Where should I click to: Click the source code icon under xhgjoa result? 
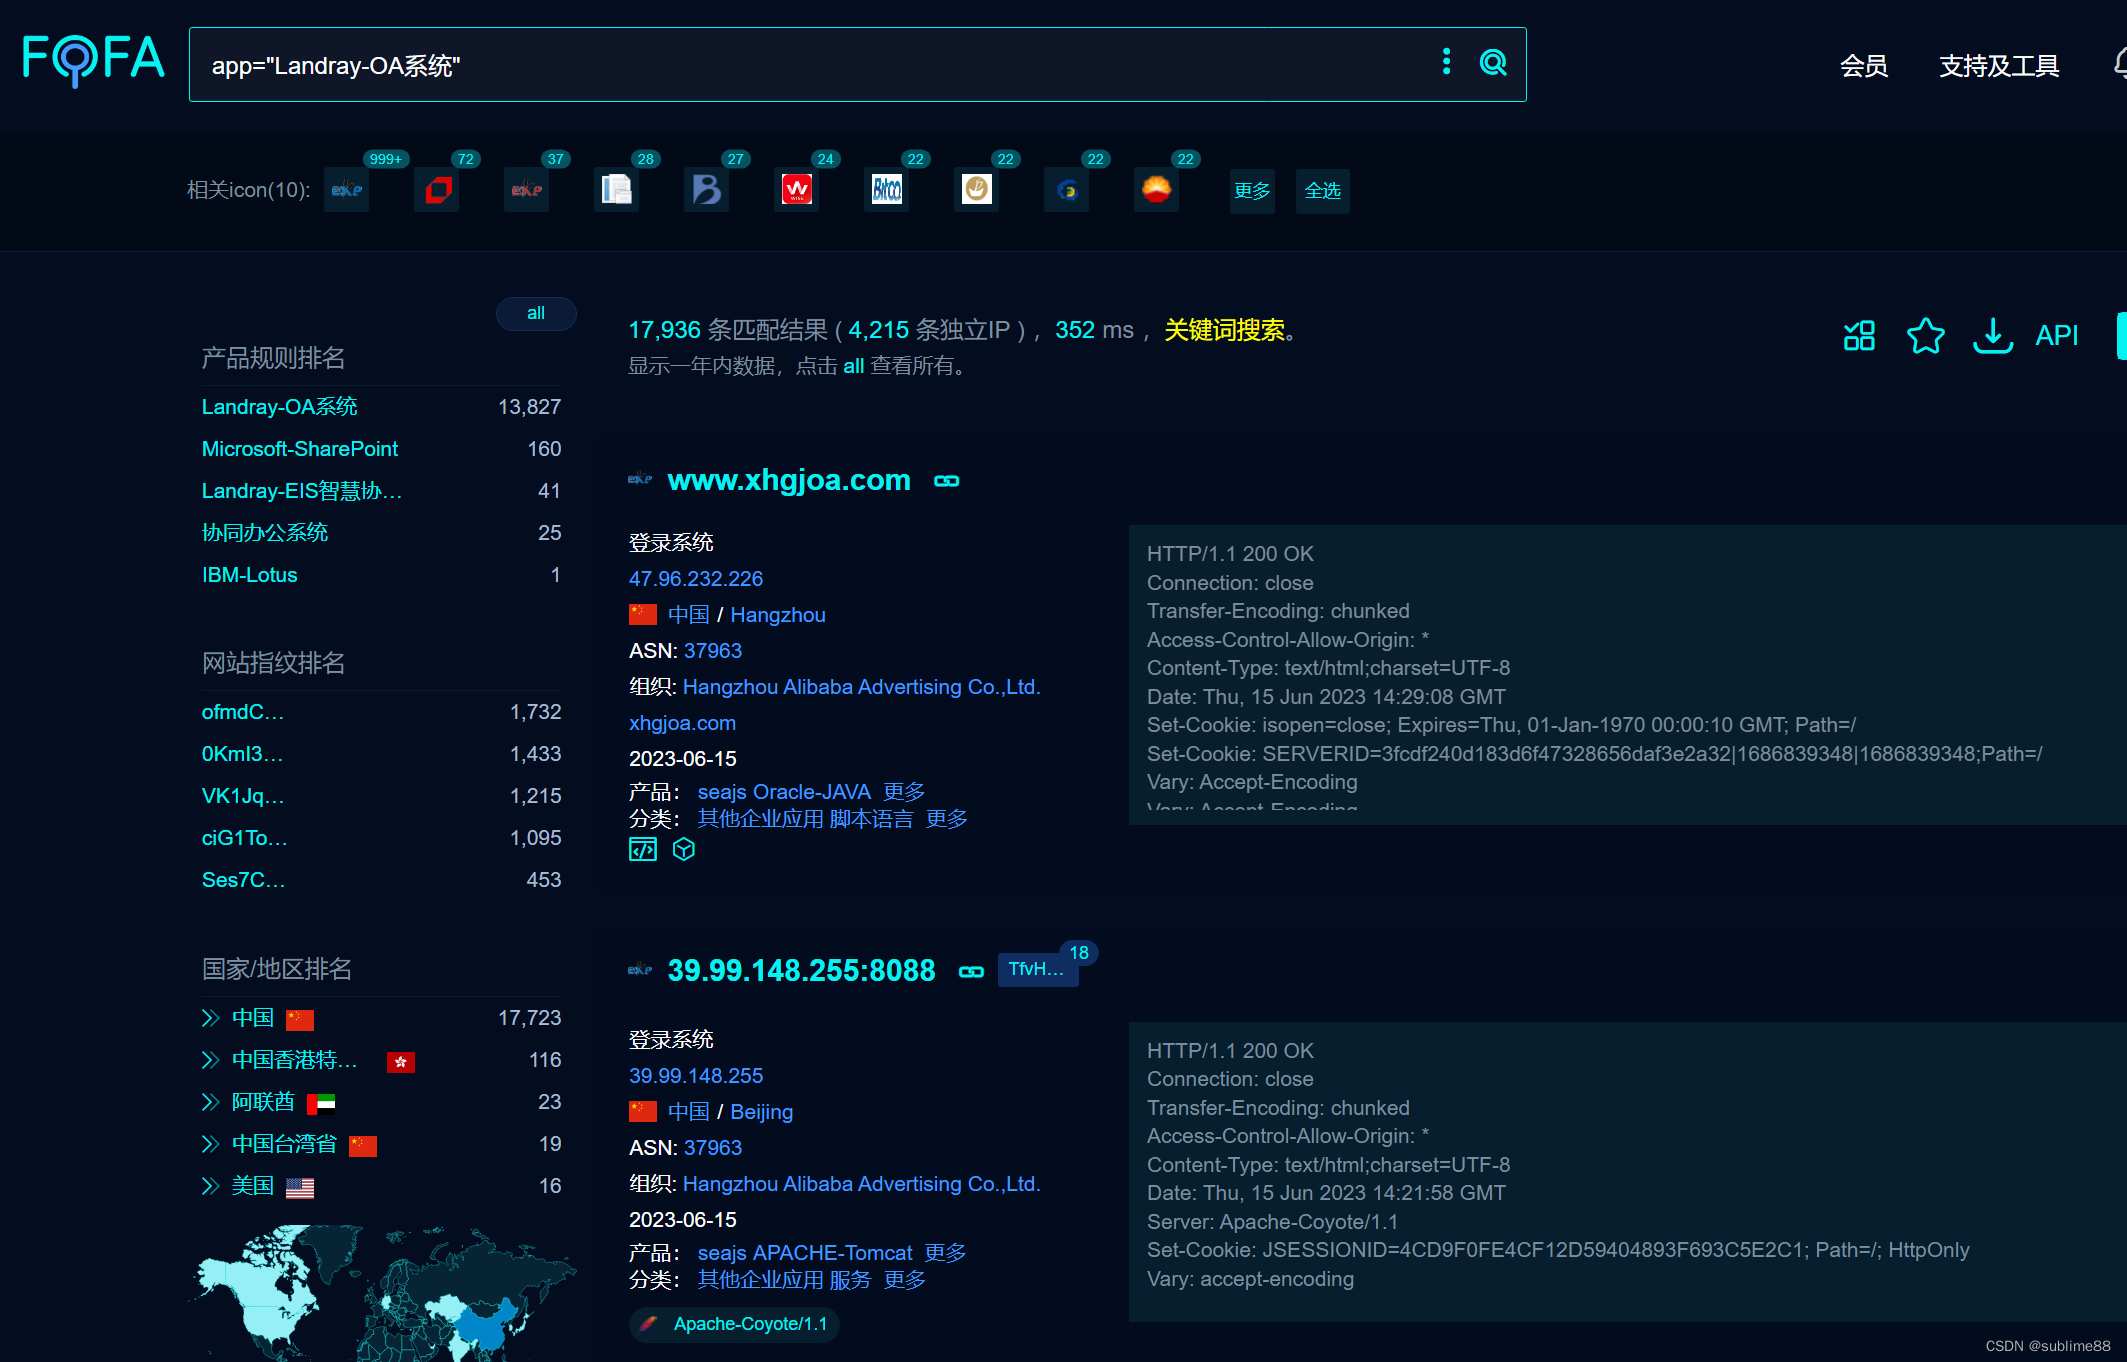[643, 850]
